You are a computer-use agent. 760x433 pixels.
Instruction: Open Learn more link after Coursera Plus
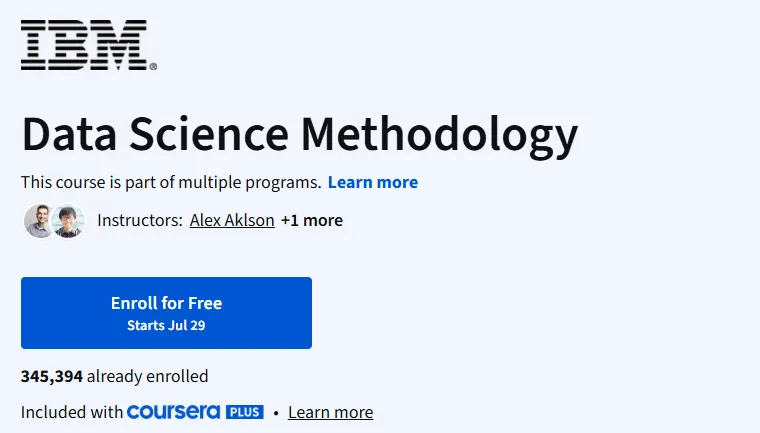pyautogui.click(x=331, y=412)
